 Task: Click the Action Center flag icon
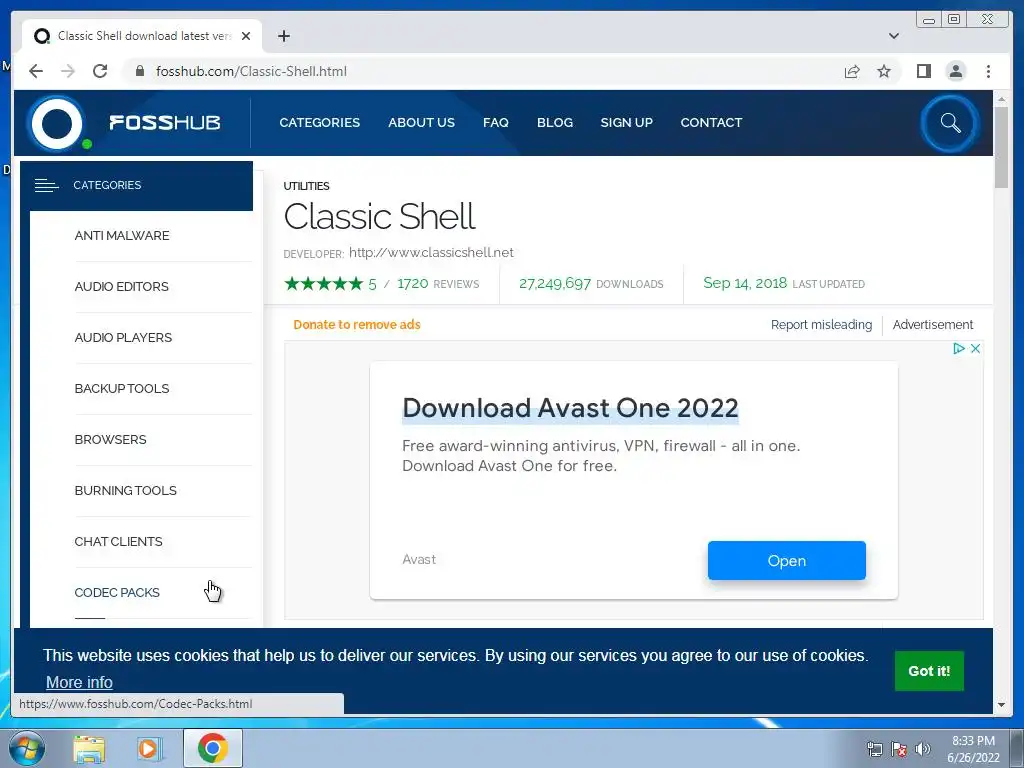click(899, 749)
